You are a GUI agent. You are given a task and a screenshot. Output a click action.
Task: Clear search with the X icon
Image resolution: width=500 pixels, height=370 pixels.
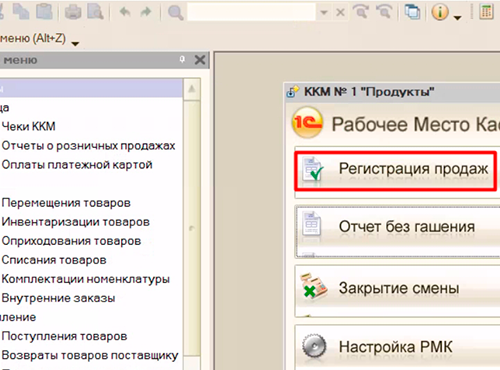point(340,13)
